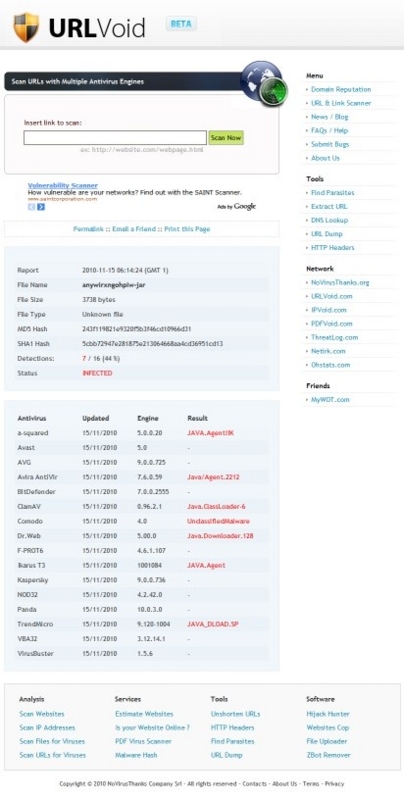
Task: Open Scan Websites footer link
Action: 42,714
